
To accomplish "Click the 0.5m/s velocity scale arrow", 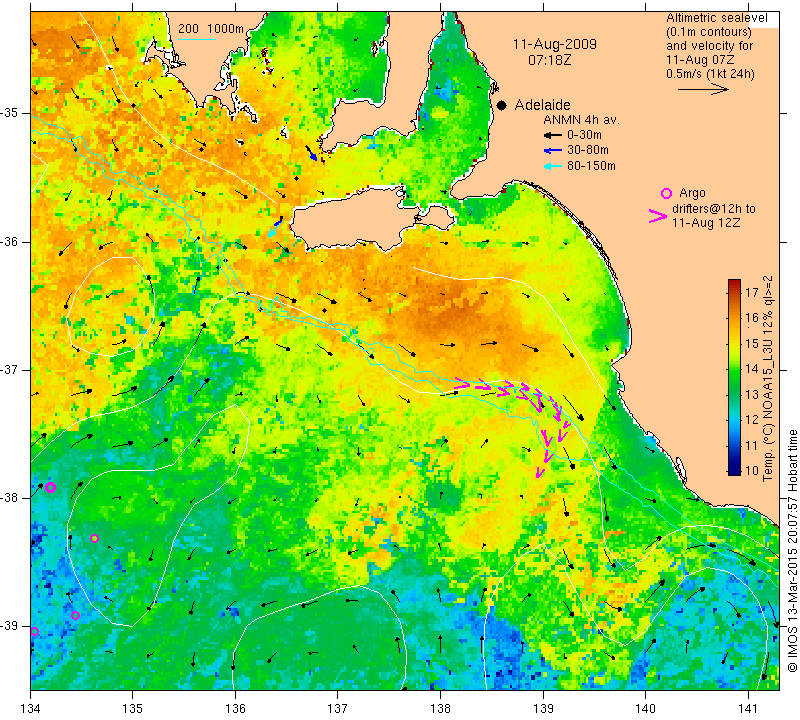I will (x=703, y=89).
